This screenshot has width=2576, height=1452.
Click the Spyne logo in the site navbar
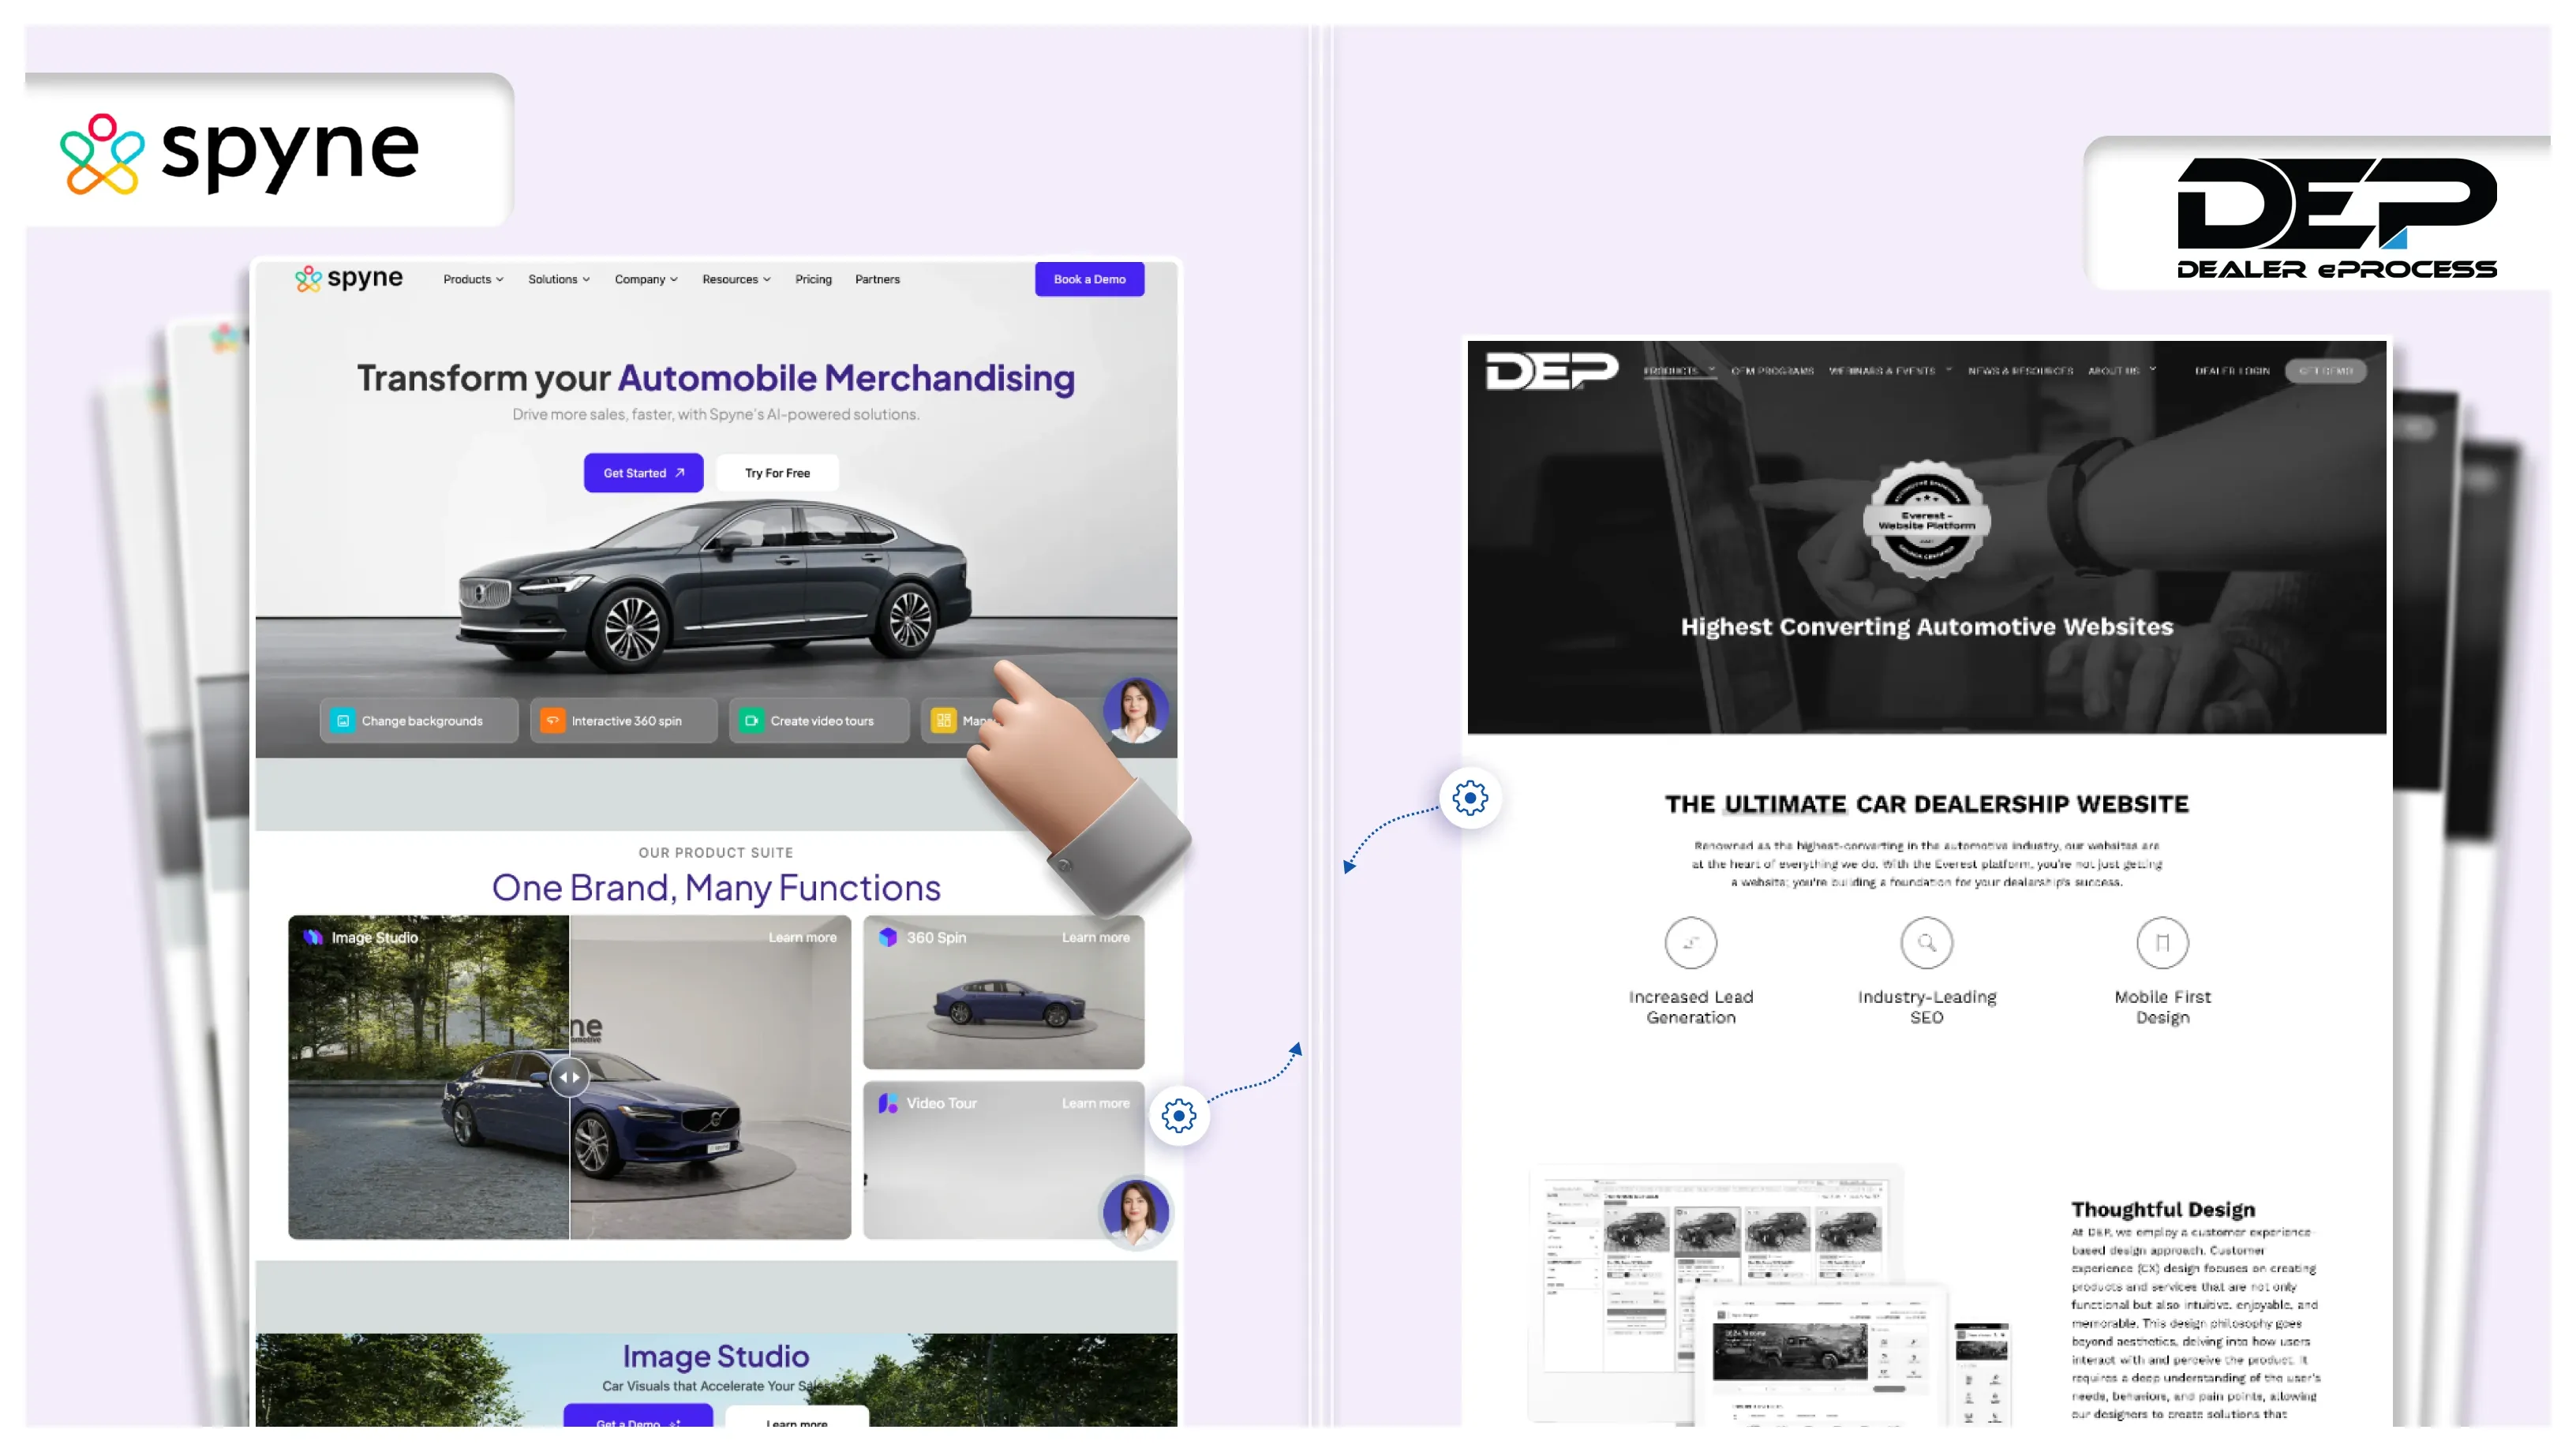point(349,278)
